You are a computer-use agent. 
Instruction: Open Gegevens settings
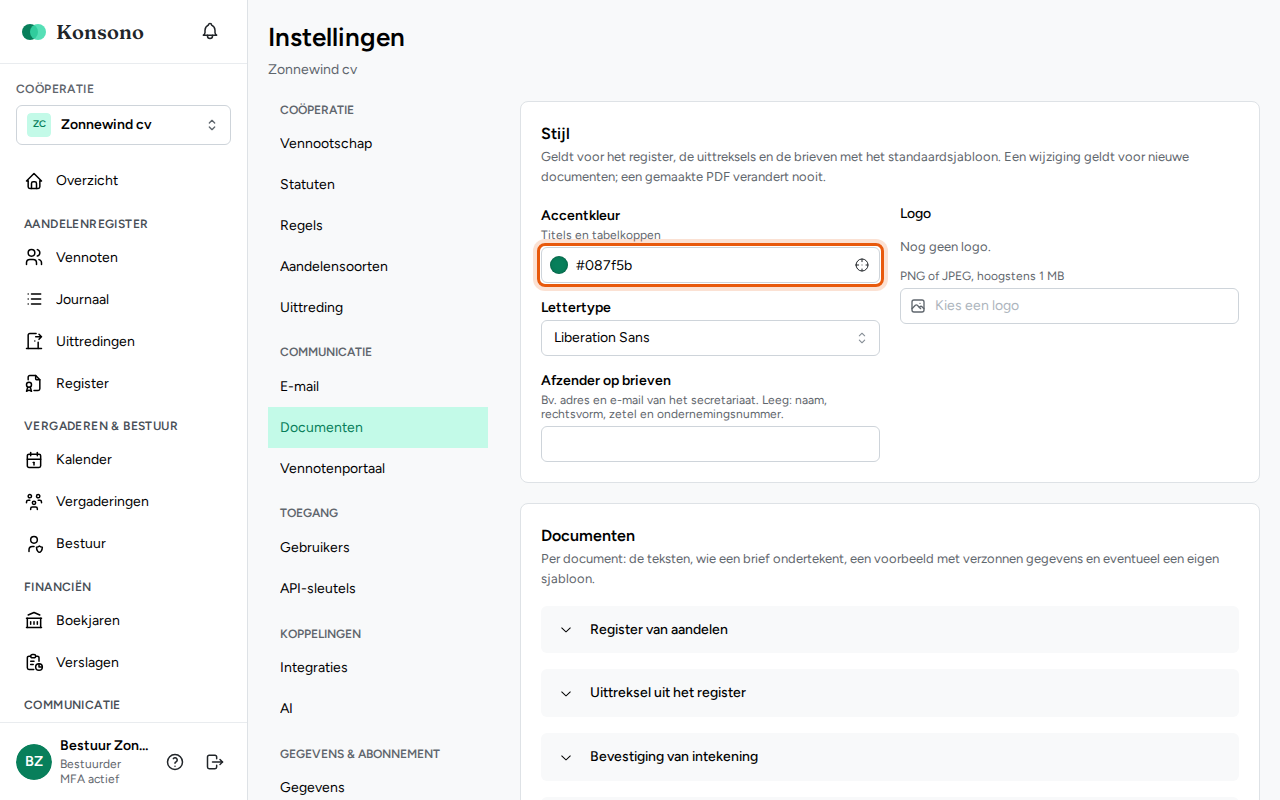[x=378, y=788]
